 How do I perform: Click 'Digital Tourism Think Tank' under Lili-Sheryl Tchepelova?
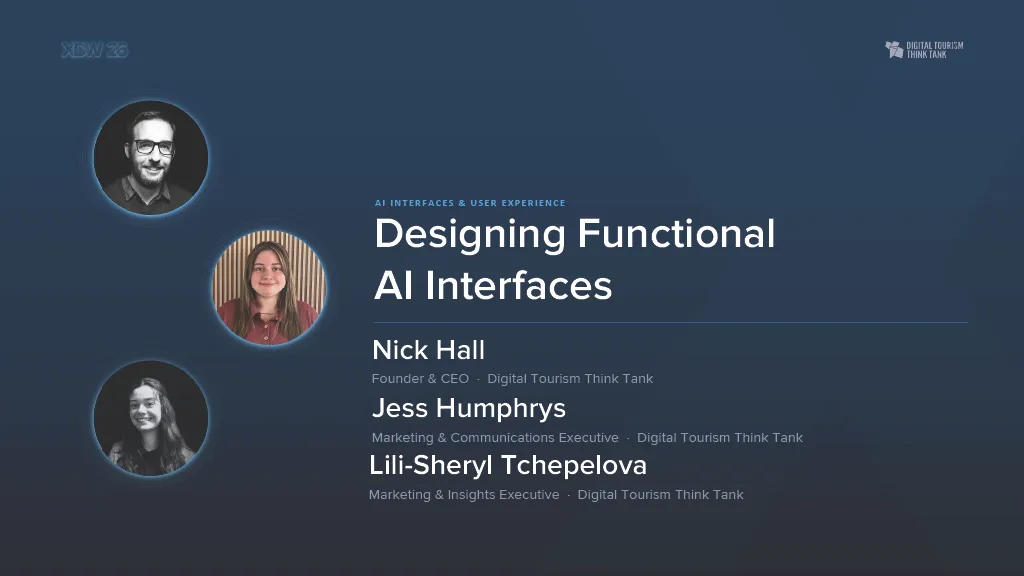click(x=660, y=495)
